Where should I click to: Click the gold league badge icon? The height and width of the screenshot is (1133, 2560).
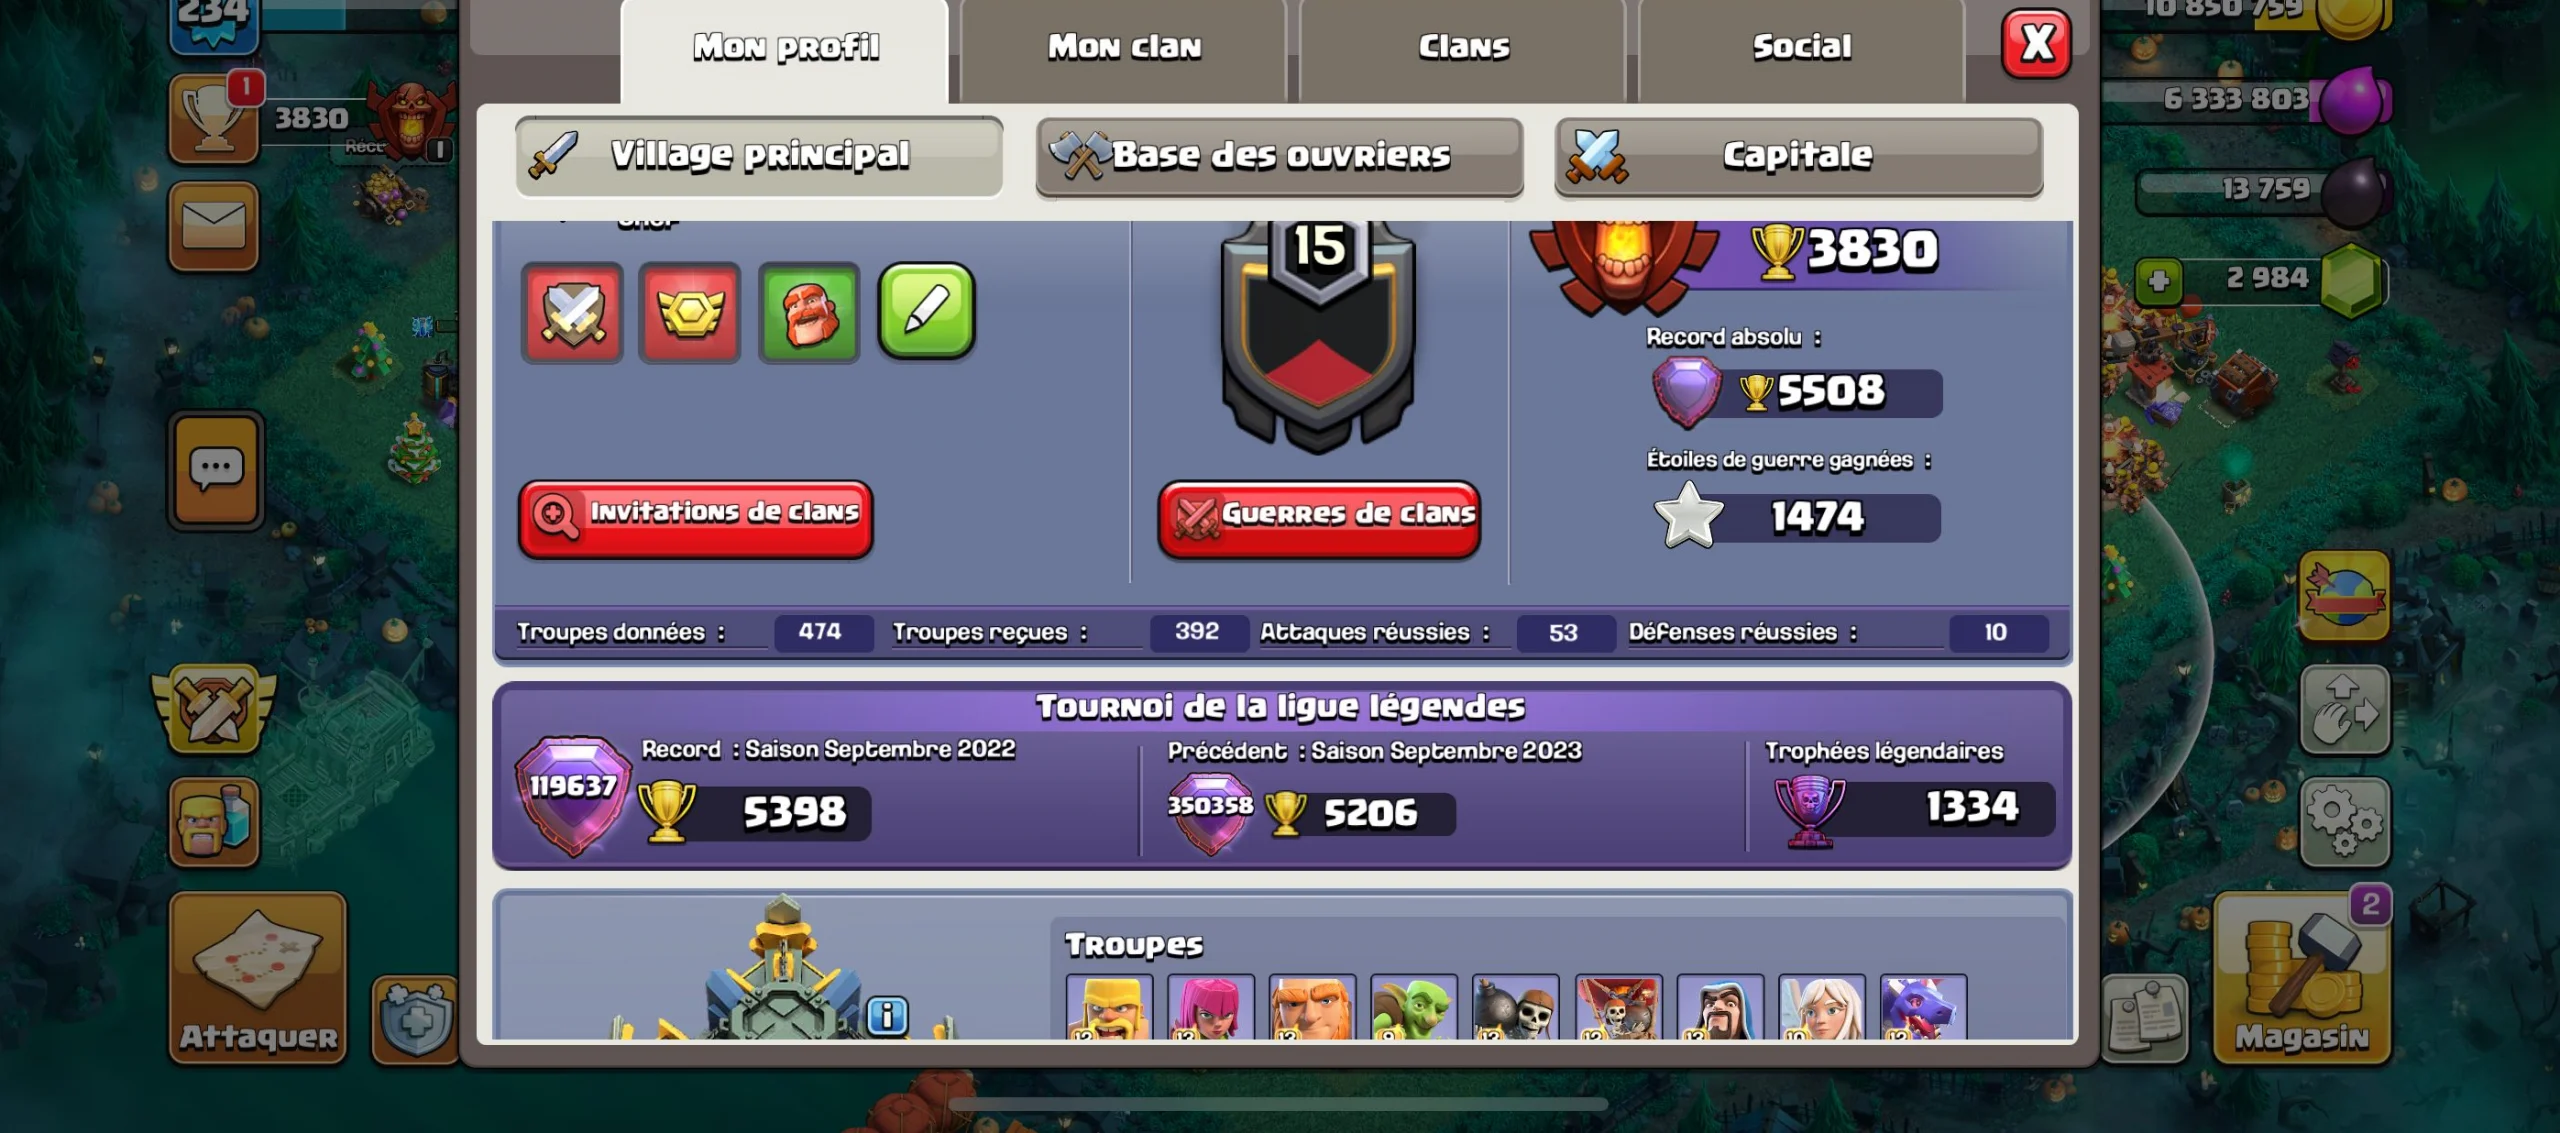click(690, 313)
